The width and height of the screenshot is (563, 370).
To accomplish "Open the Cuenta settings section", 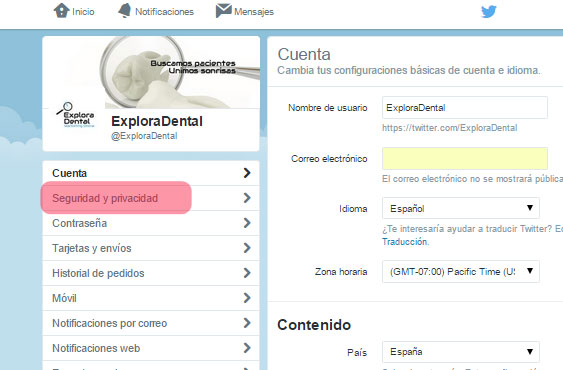I will point(151,173).
